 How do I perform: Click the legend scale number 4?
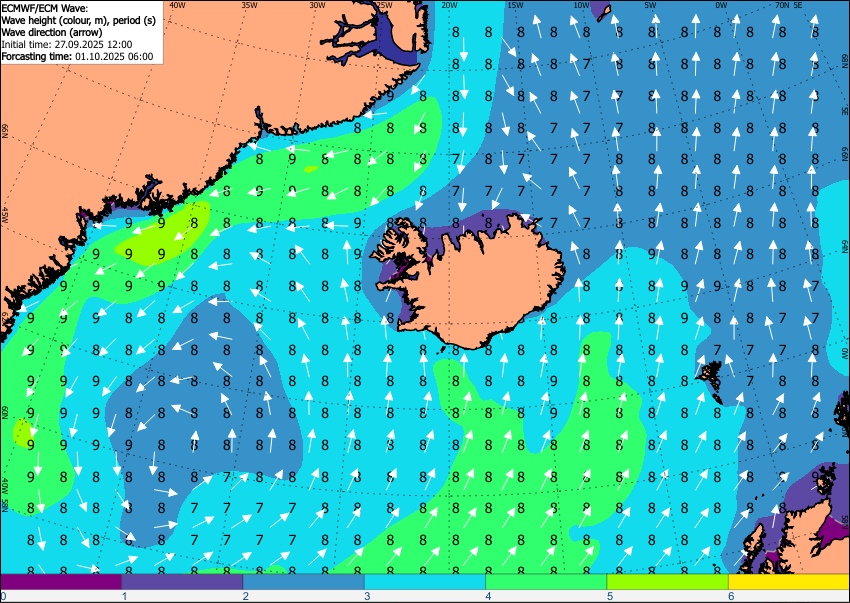pos(488,596)
